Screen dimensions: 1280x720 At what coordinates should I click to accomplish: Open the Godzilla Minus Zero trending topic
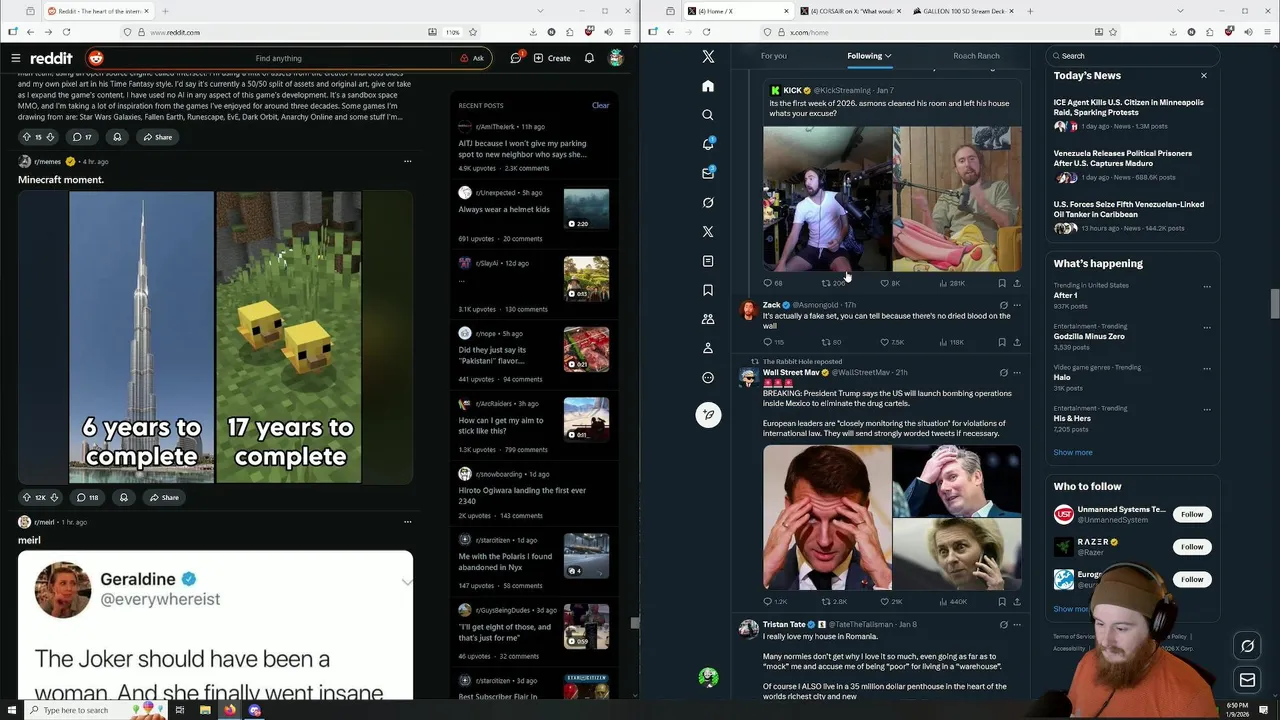click(1089, 337)
